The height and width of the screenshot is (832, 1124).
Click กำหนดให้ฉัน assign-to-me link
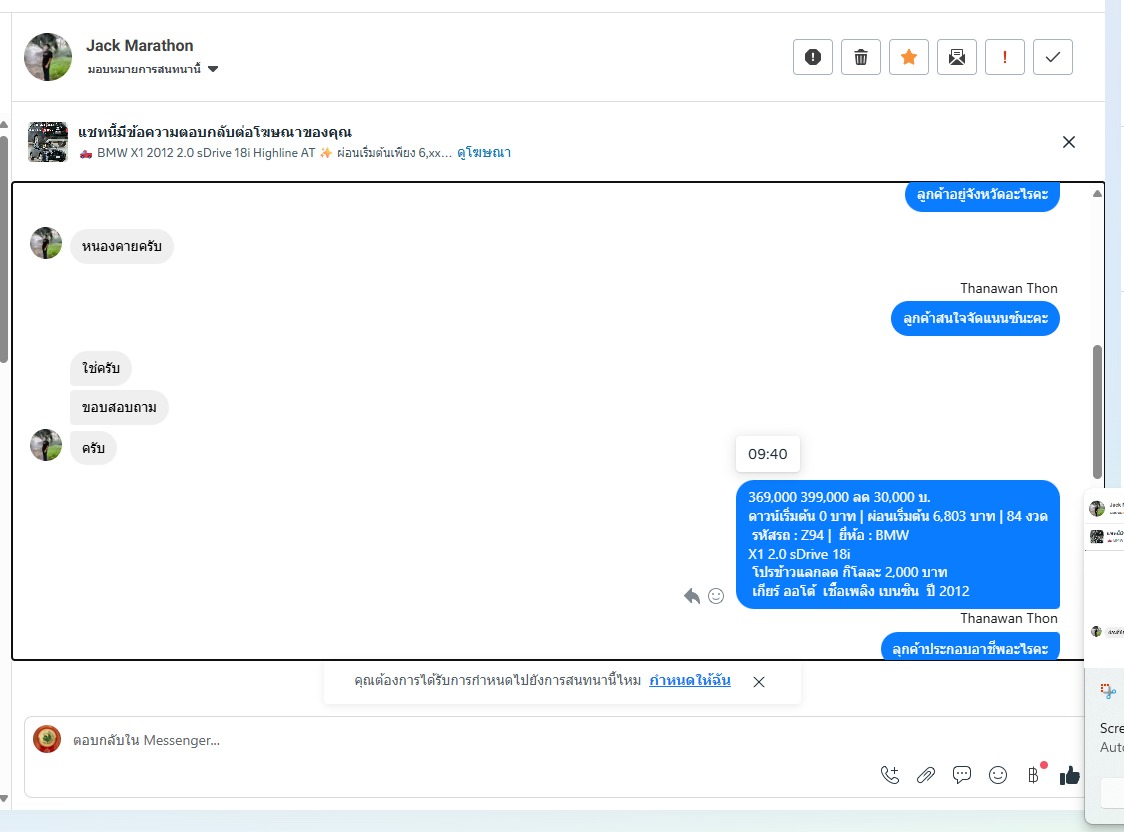690,680
